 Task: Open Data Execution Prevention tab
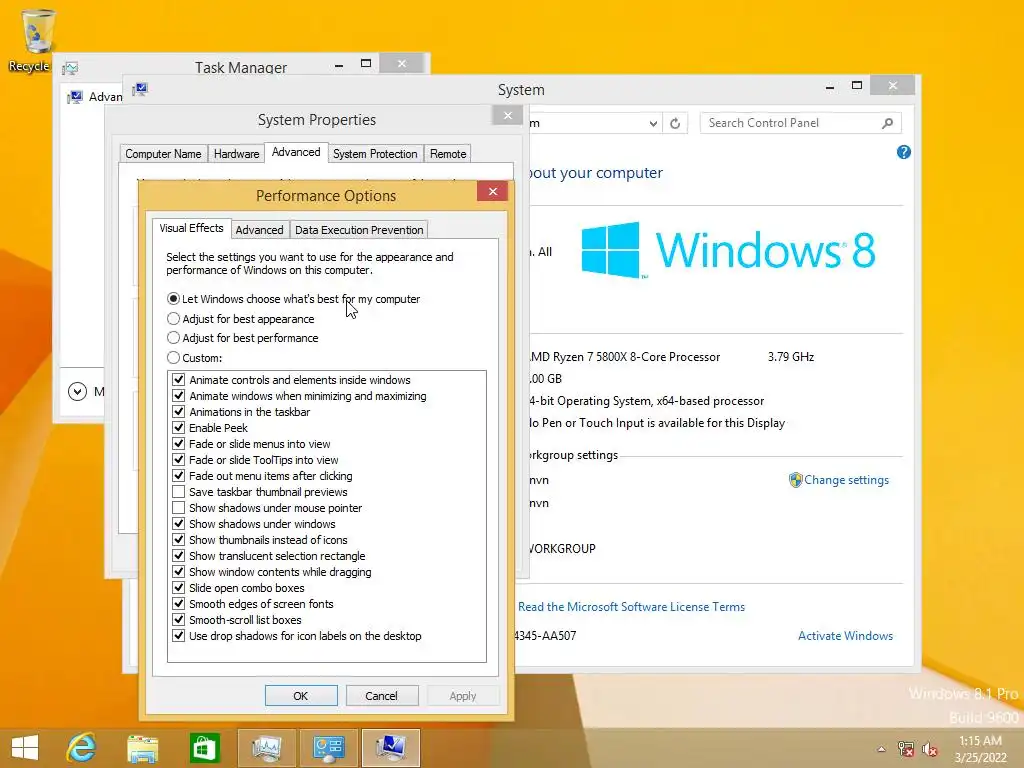359,230
